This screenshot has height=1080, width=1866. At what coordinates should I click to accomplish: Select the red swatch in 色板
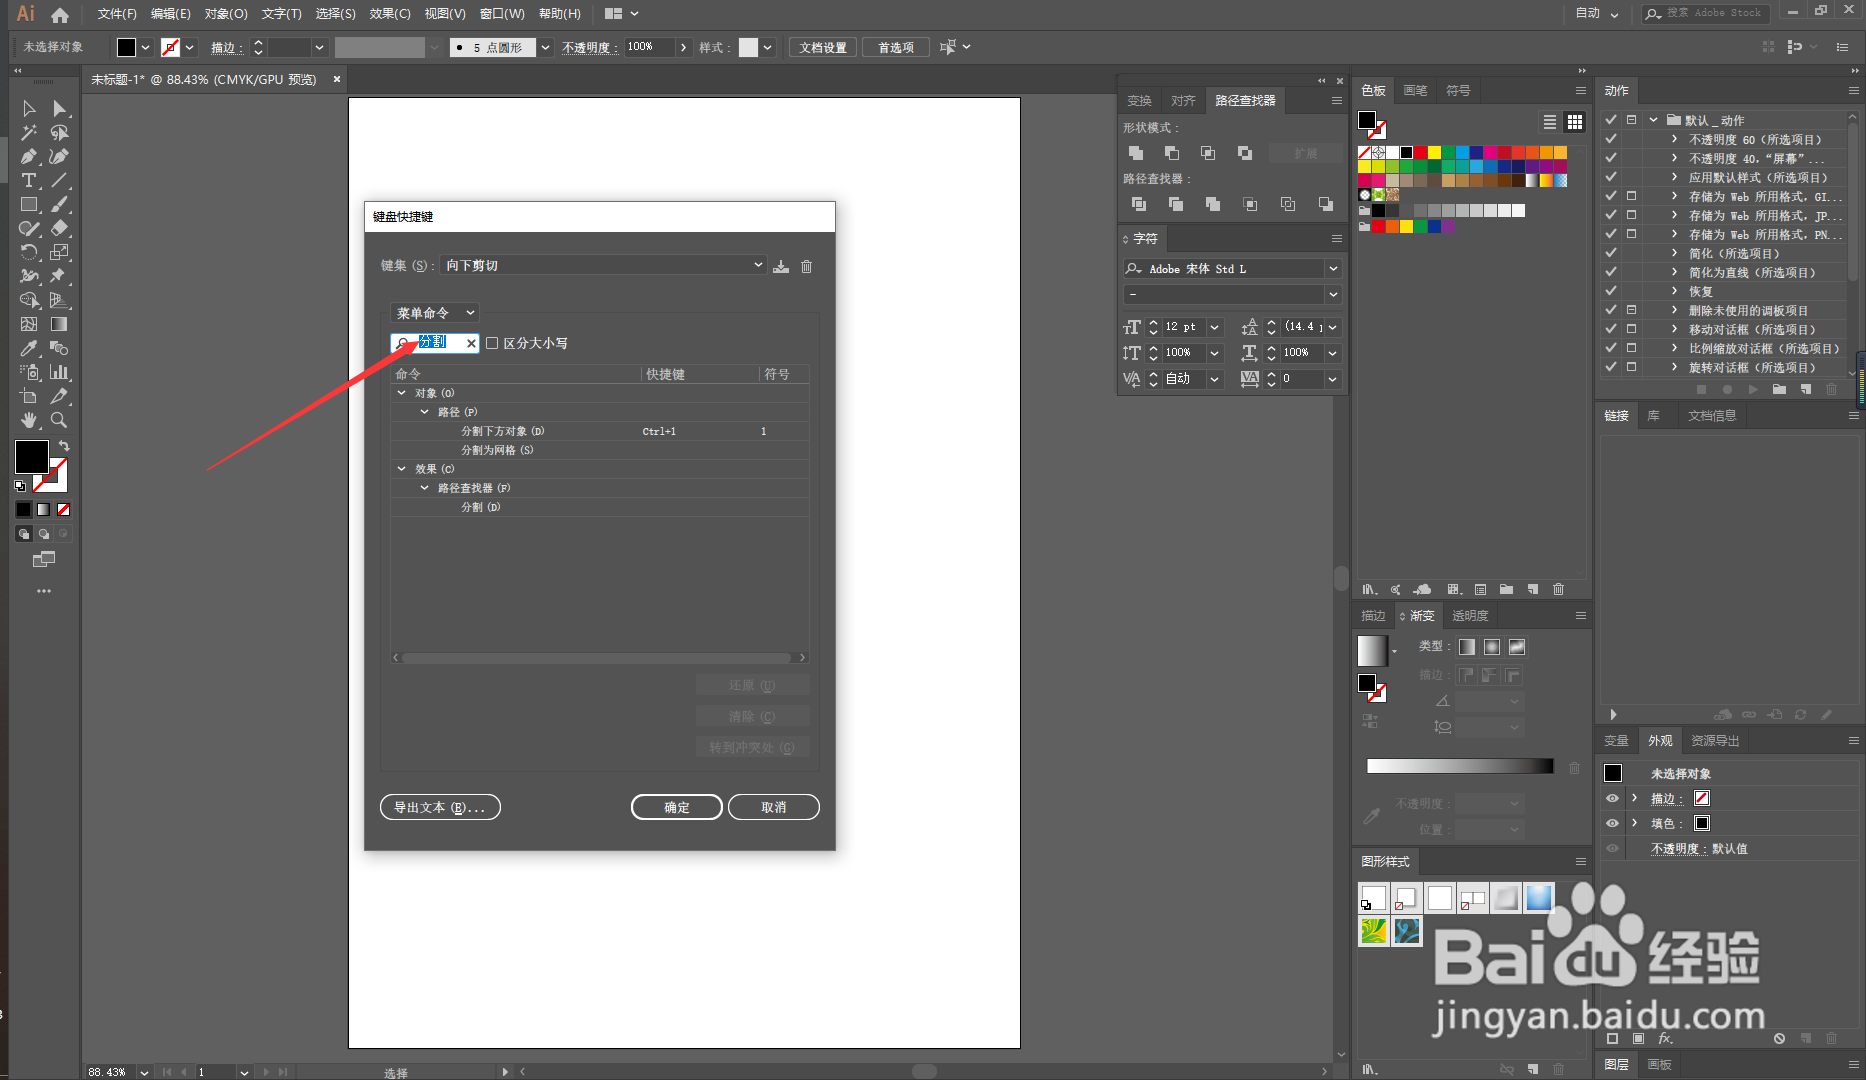click(x=1420, y=152)
